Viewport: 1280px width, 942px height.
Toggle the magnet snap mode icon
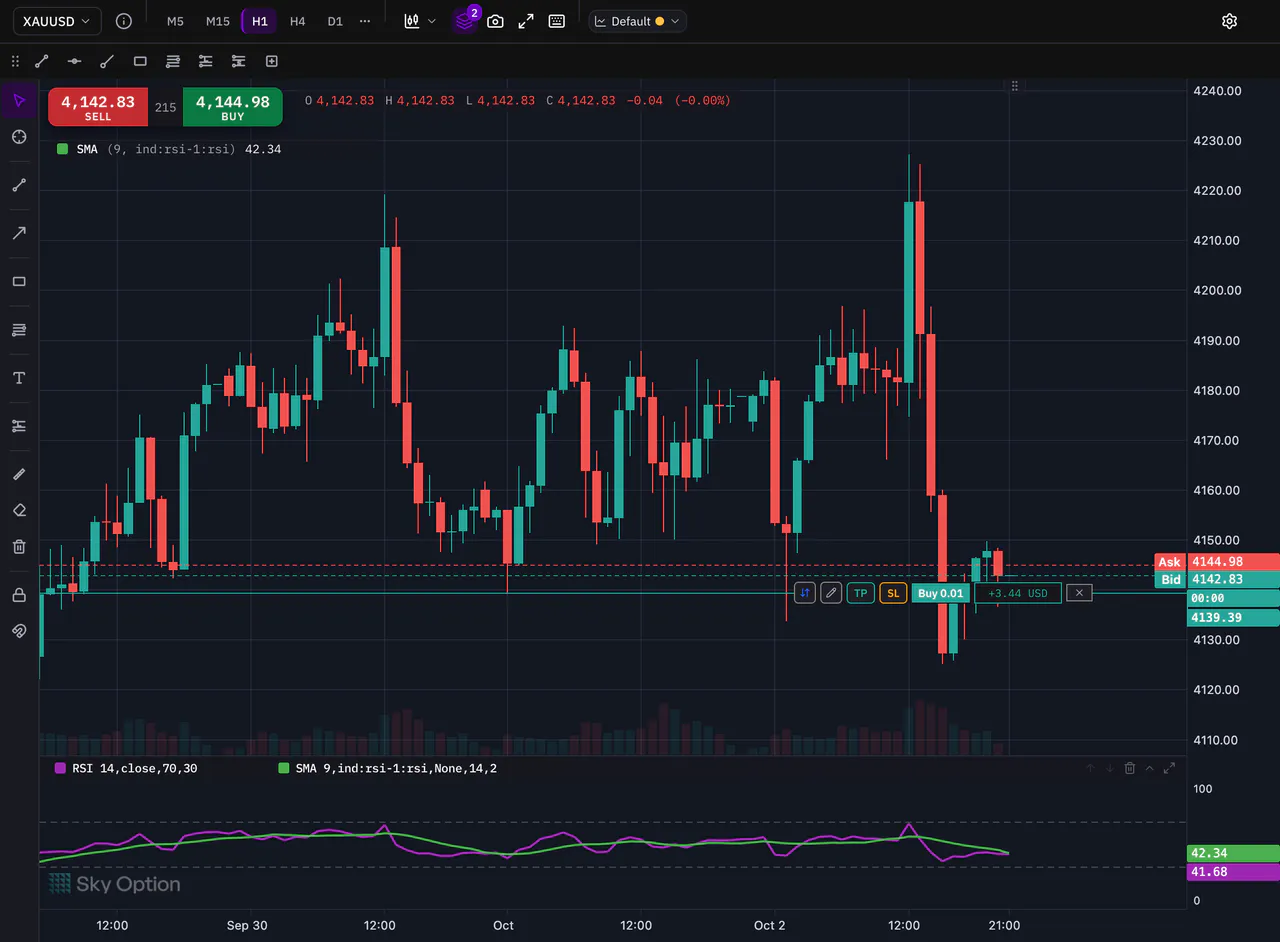pyautogui.click(x=19, y=631)
